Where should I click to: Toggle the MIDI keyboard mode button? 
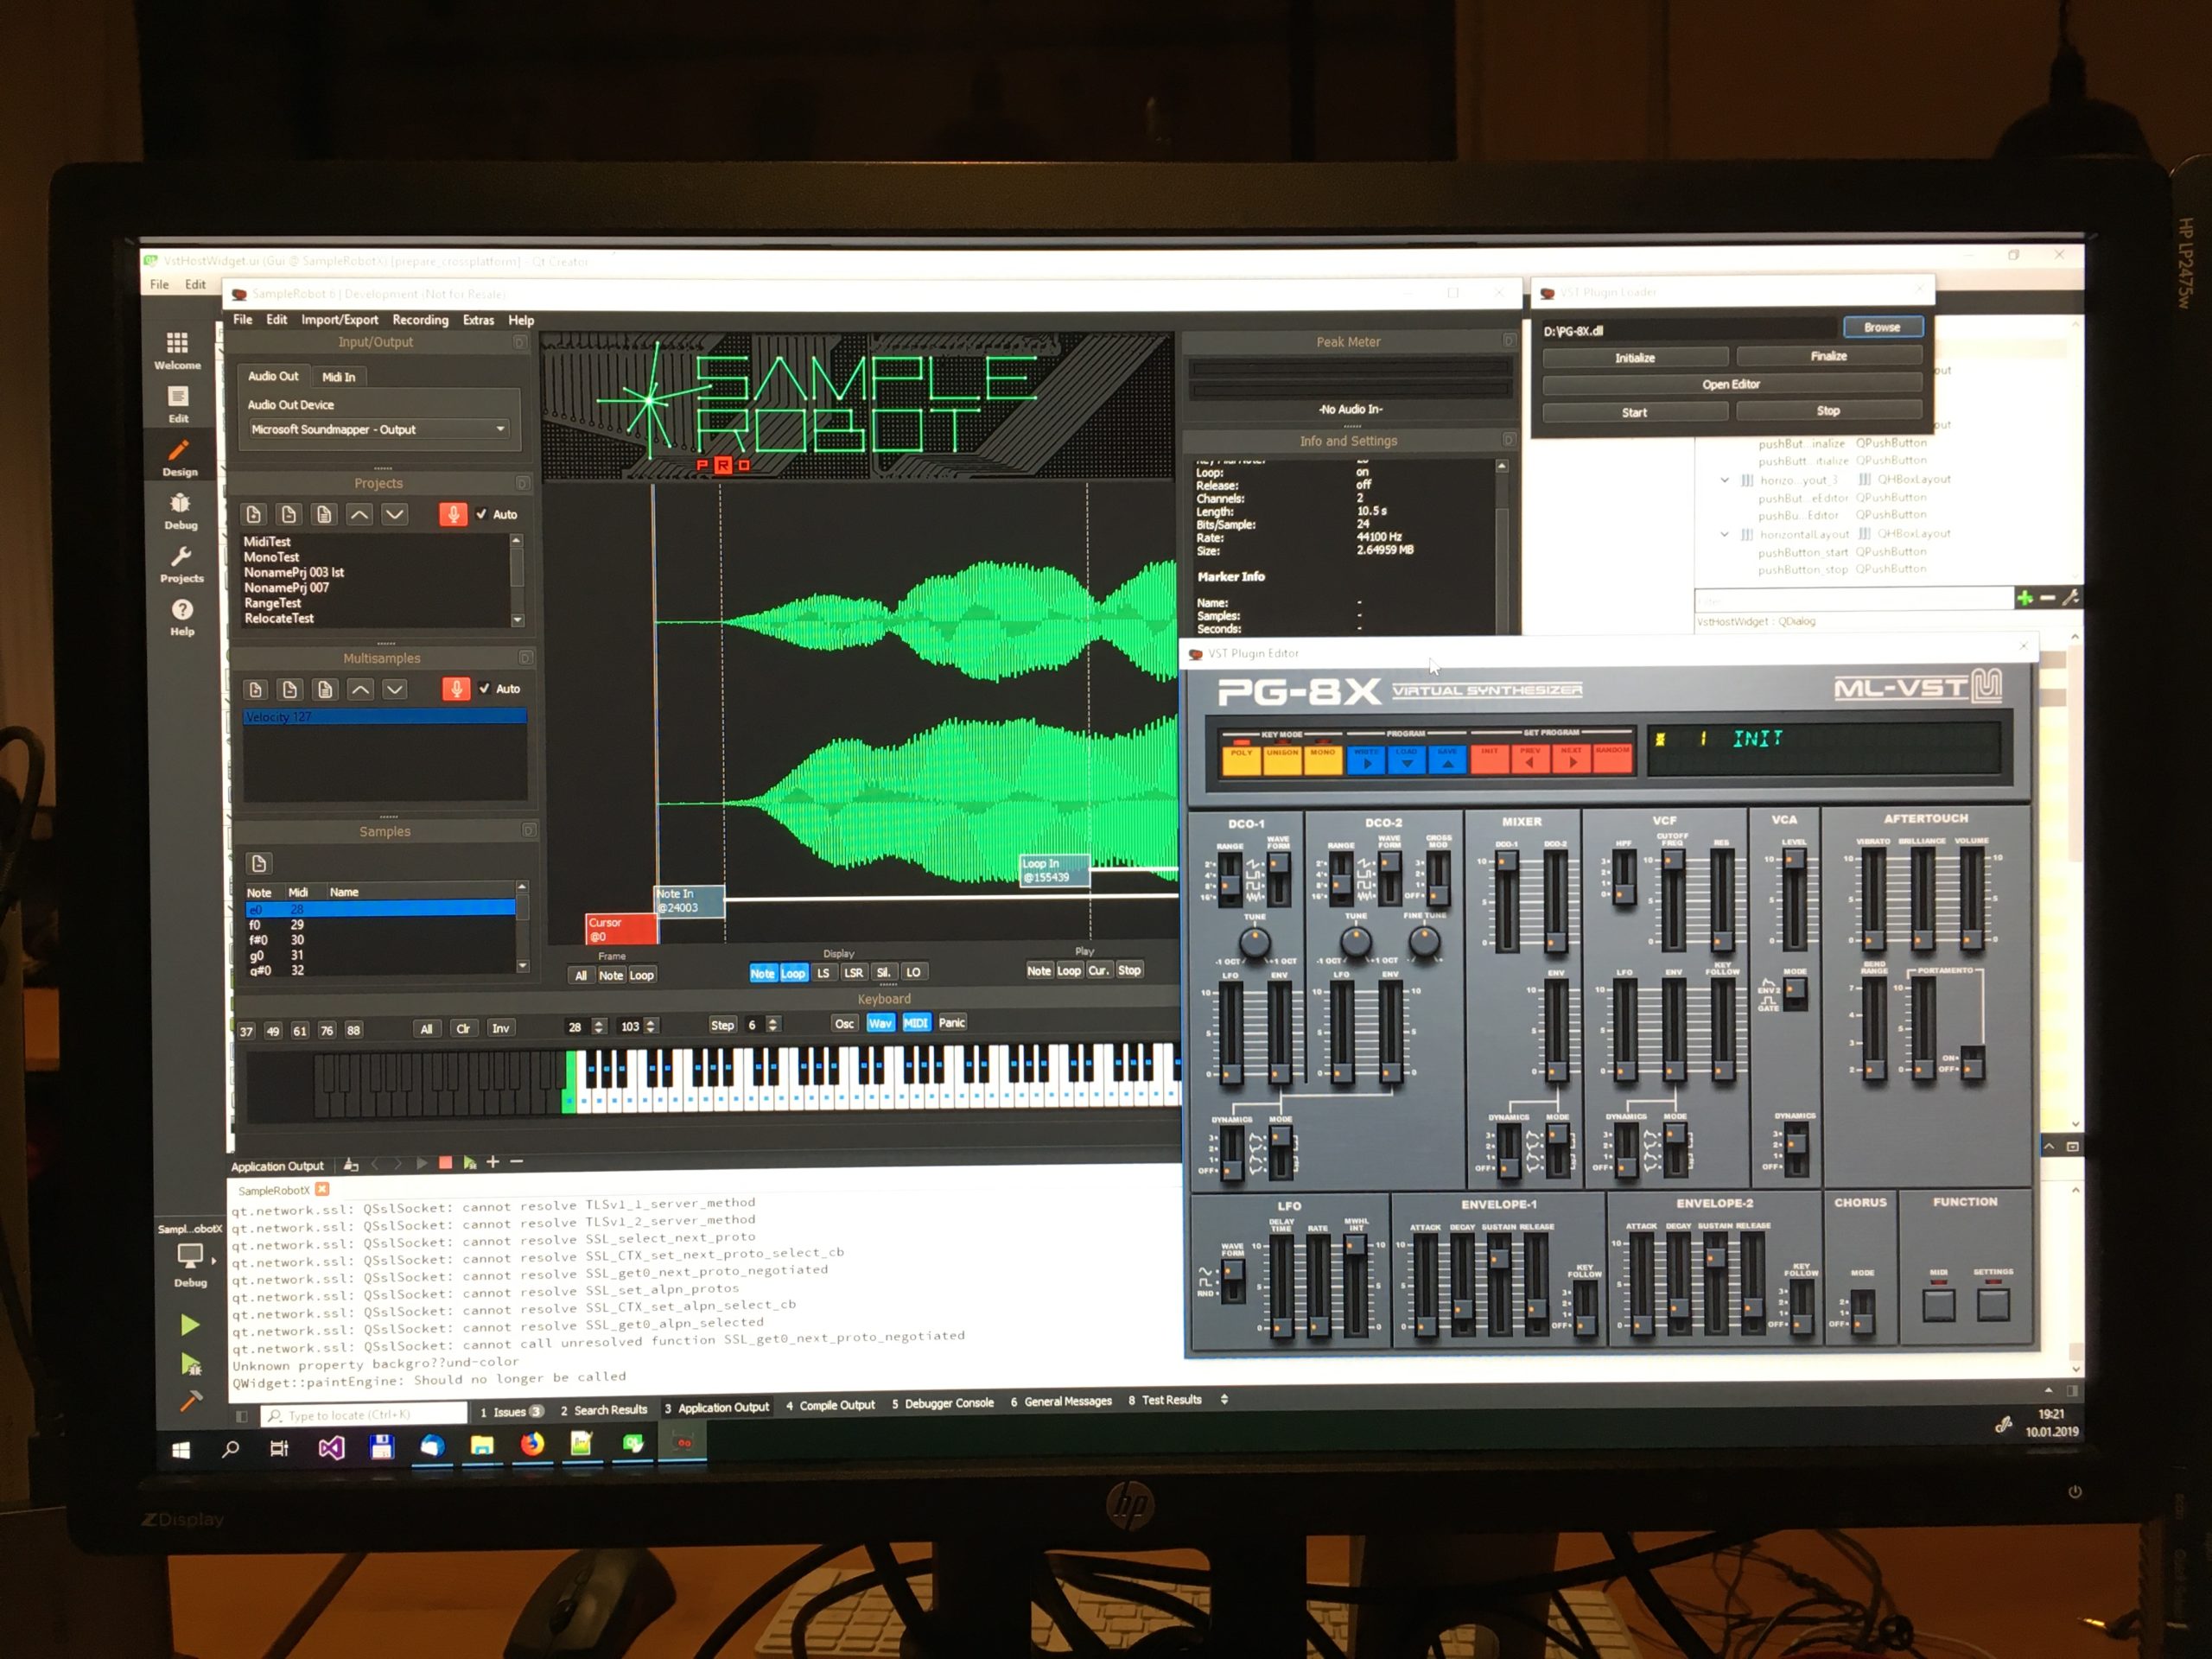(x=915, y=1022)
